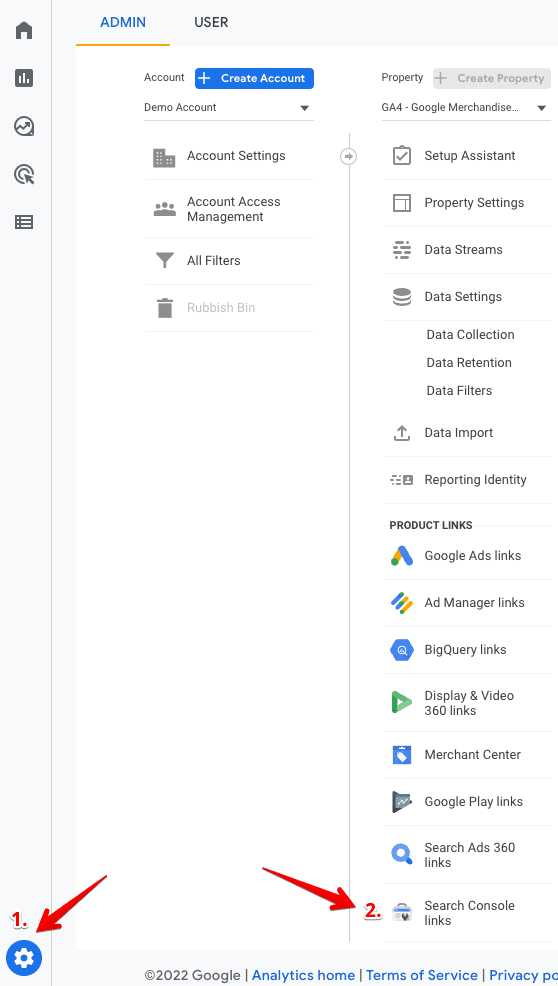558x986 pixels.
Task: Open the GA4 property selector dropdown
Action: pyautogui.click(x=466, y=108)
